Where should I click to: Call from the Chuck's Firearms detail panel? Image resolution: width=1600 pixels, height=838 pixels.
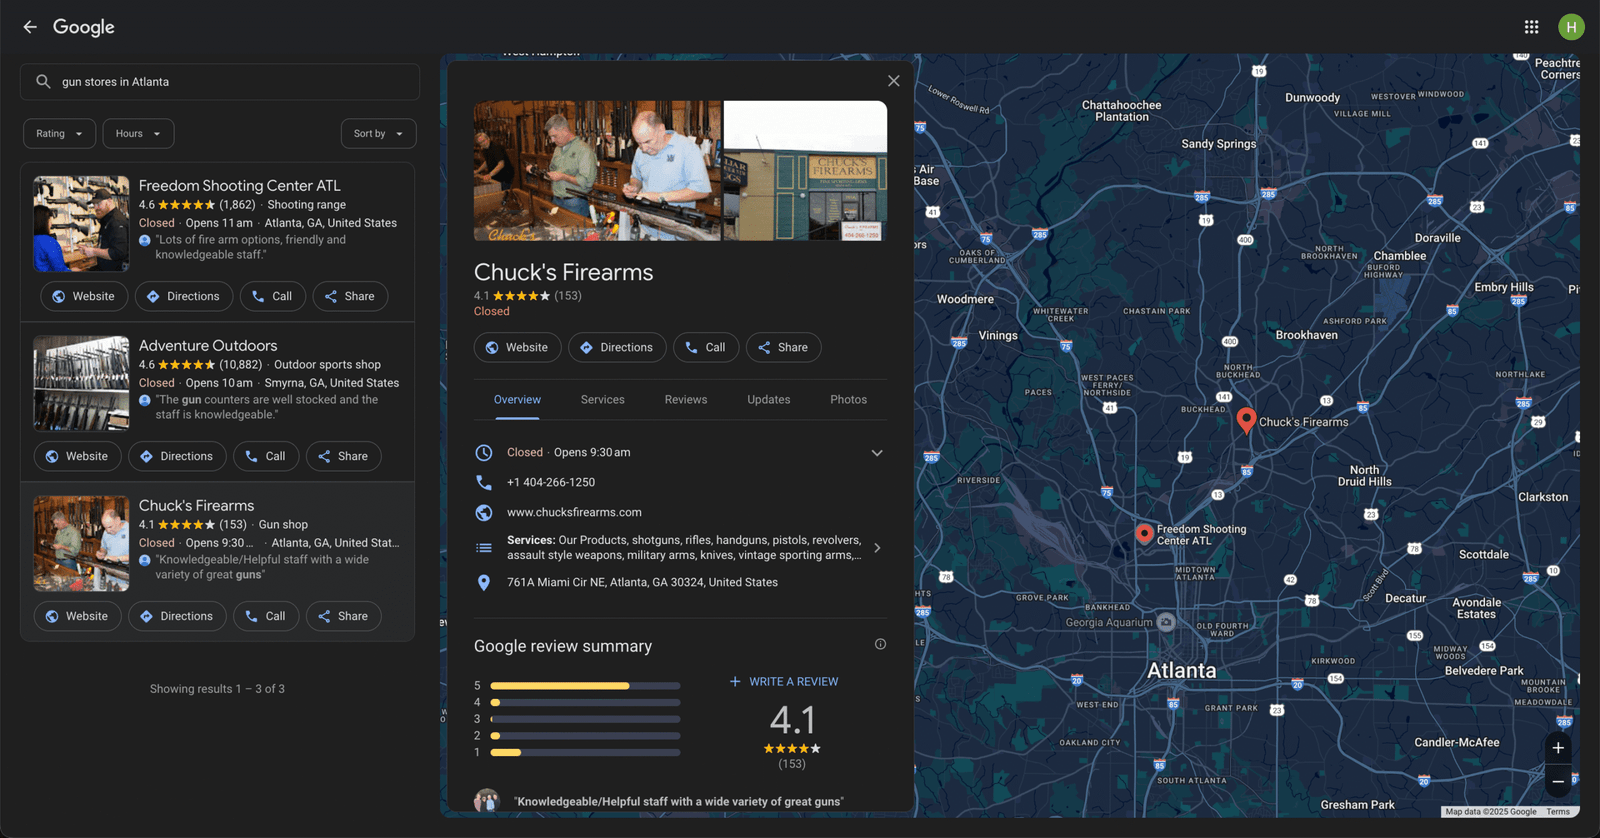pyautogui.click(x=706, y=347)
